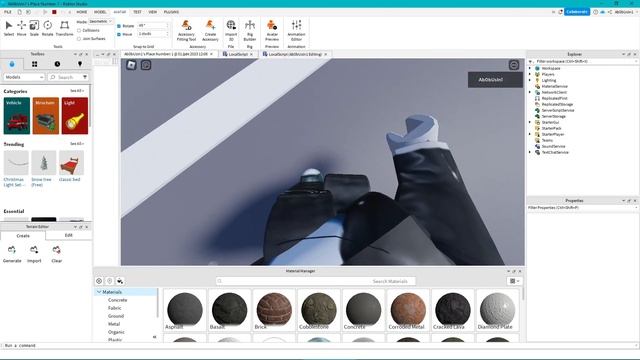Click Terrain Editor Generate tool
The height and width of the screenshot is (360, 640).
12,254
